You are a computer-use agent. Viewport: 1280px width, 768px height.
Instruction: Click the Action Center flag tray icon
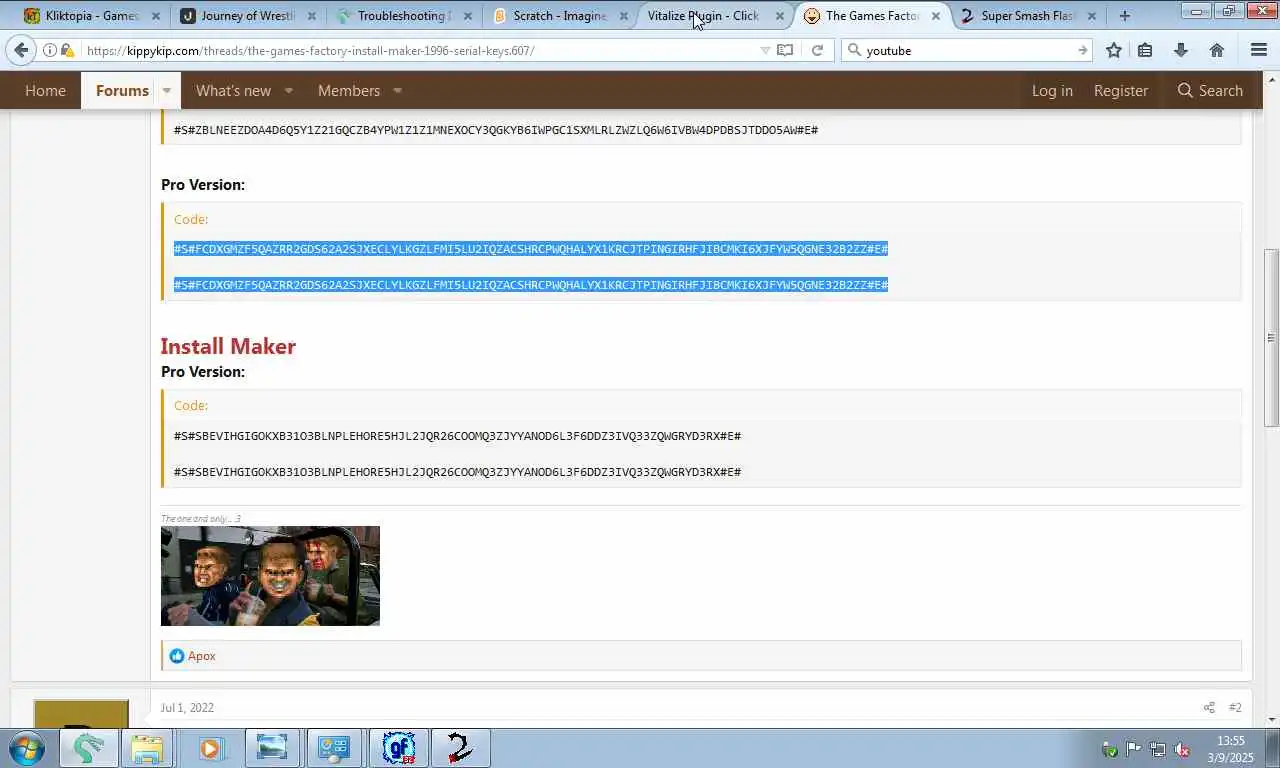pos(1133,749)
